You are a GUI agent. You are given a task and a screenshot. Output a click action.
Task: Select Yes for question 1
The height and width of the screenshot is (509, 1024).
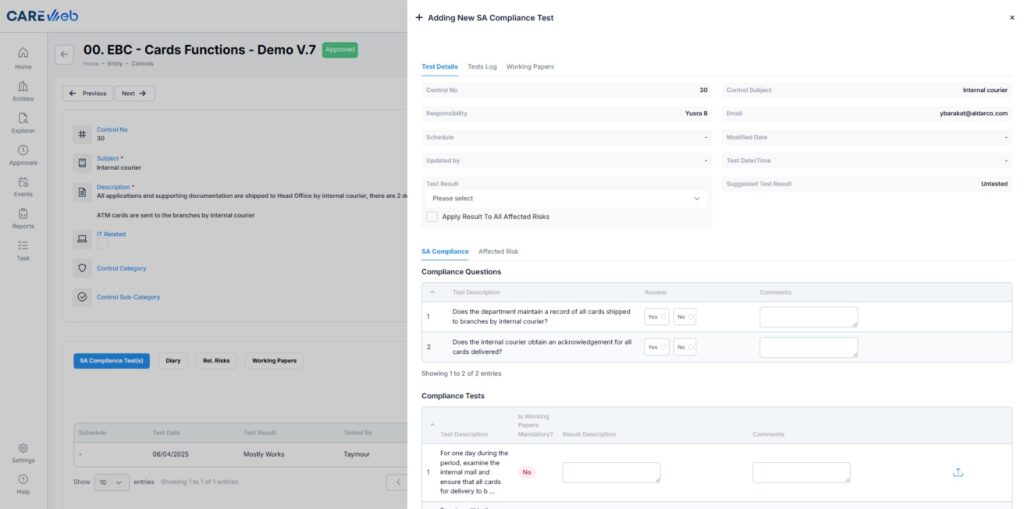656,317
